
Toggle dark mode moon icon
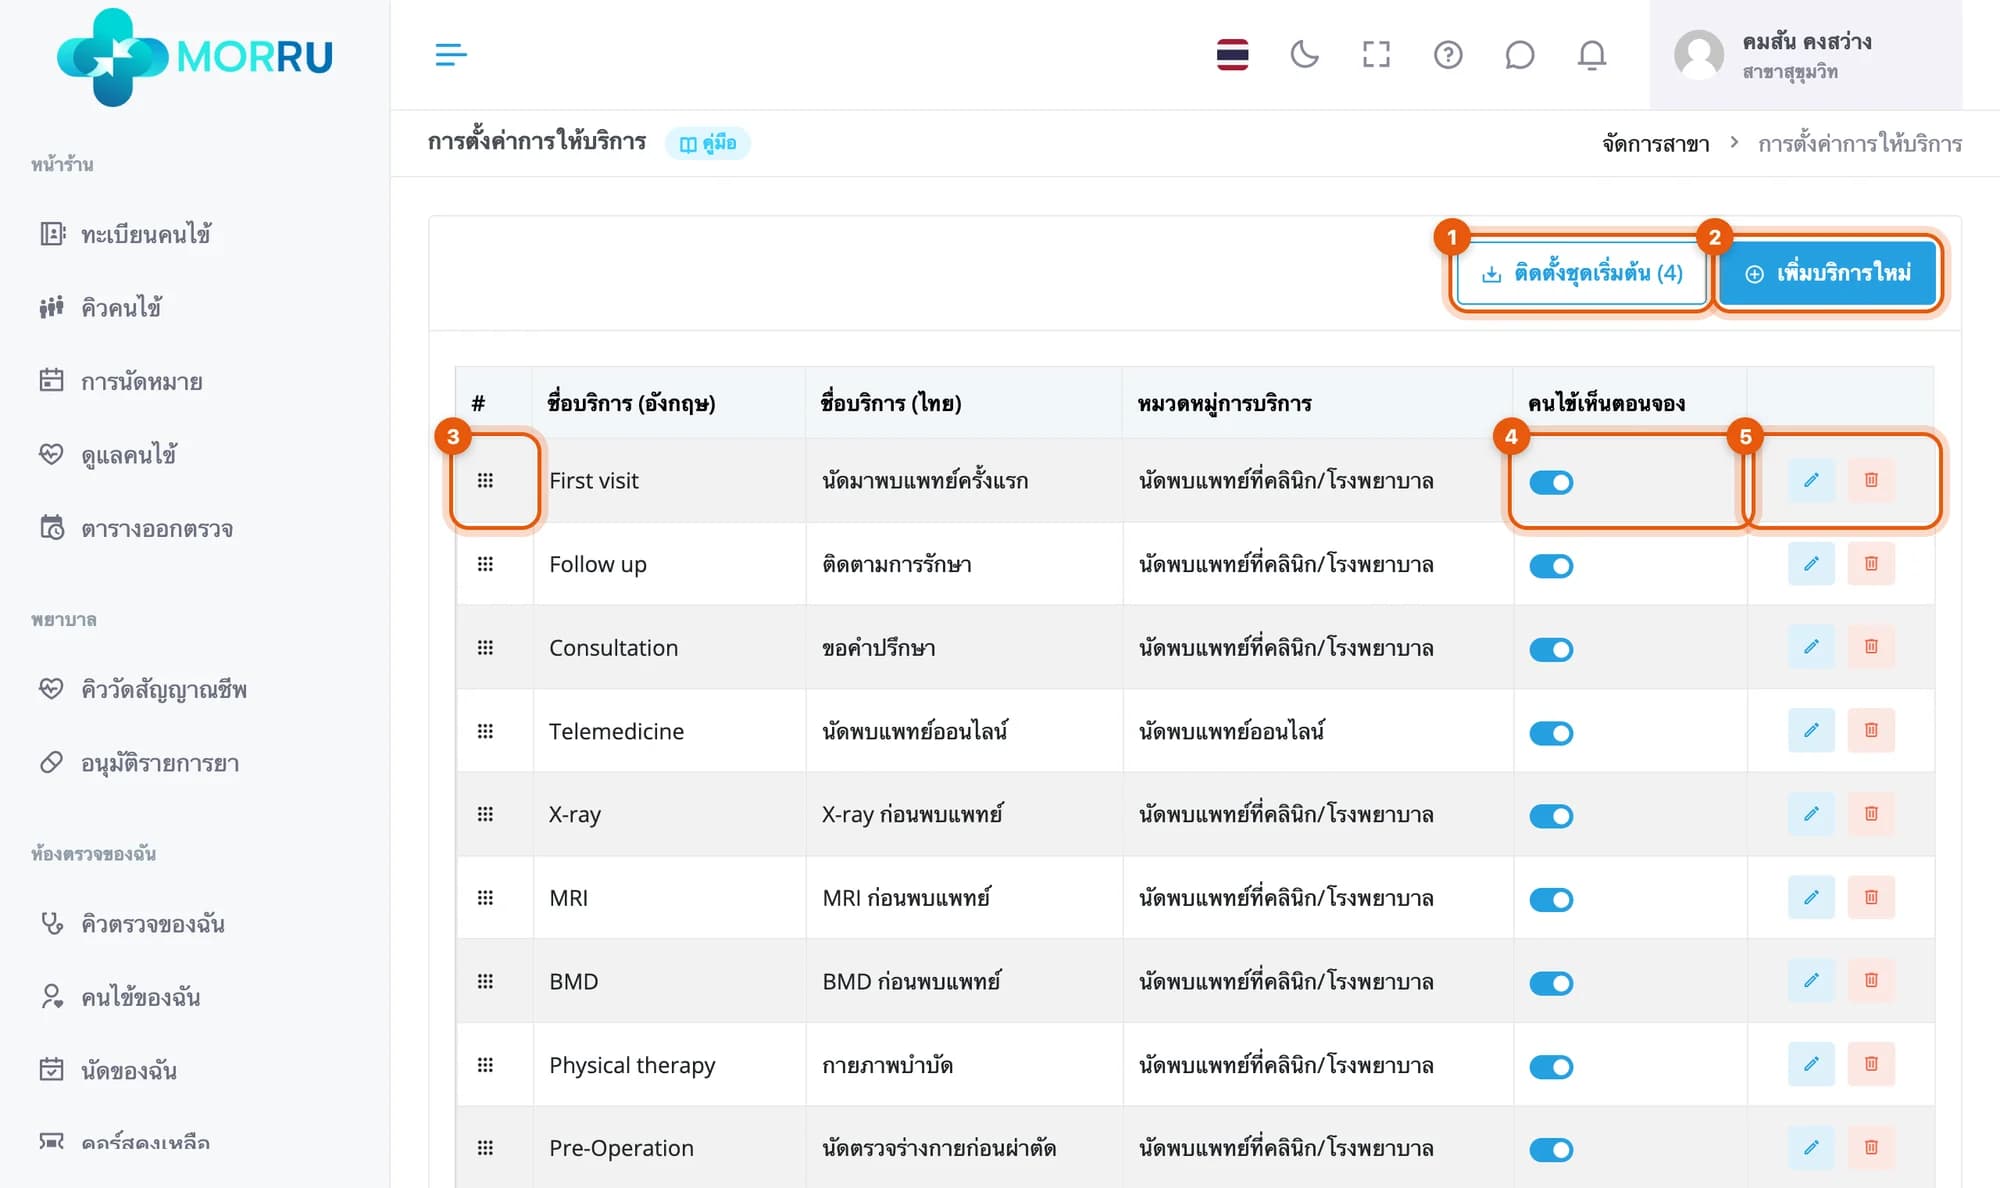pos(1304,54)
